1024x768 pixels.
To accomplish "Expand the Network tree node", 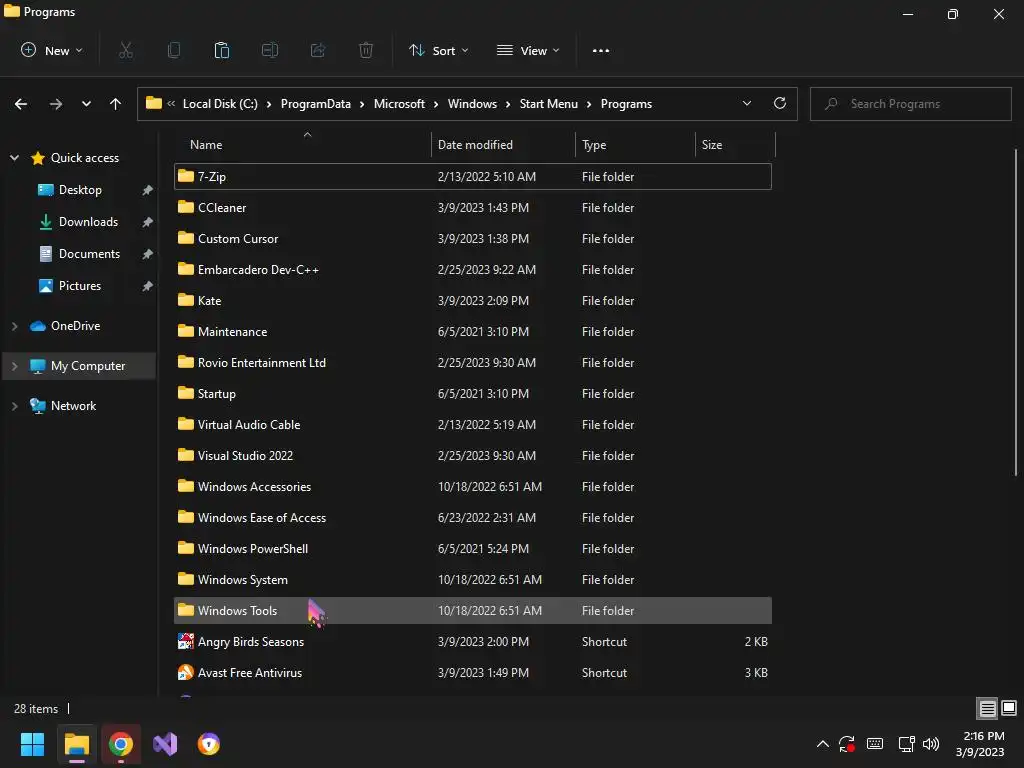I will (x=14, y=406).
